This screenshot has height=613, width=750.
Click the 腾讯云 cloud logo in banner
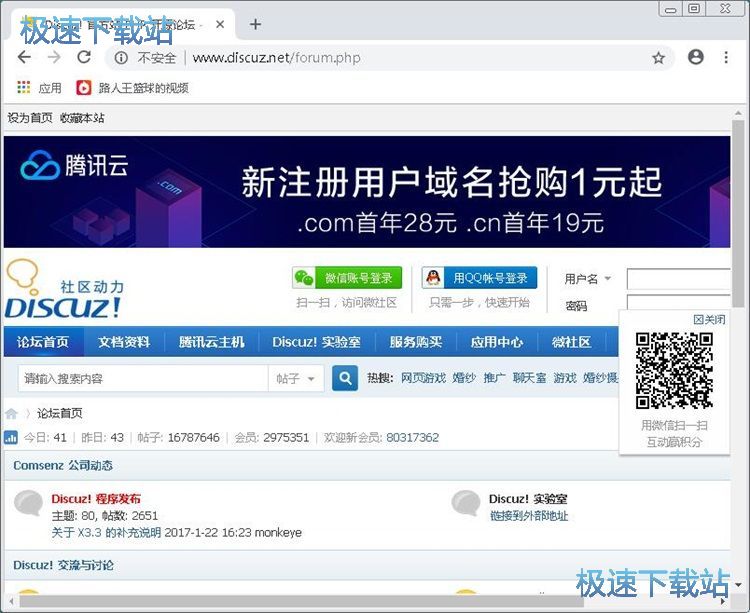click(74, 165)
